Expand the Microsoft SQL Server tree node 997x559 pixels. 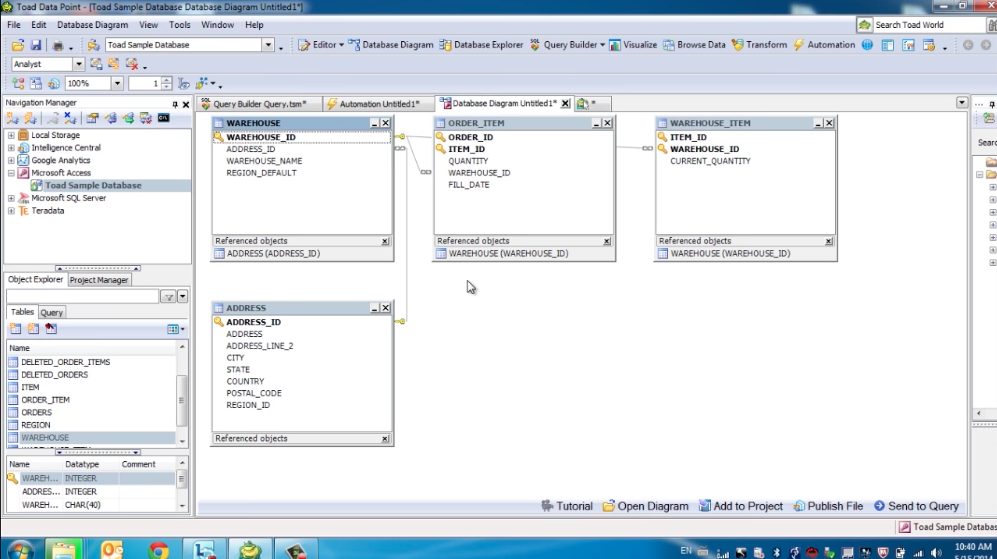tap(11, 198)
